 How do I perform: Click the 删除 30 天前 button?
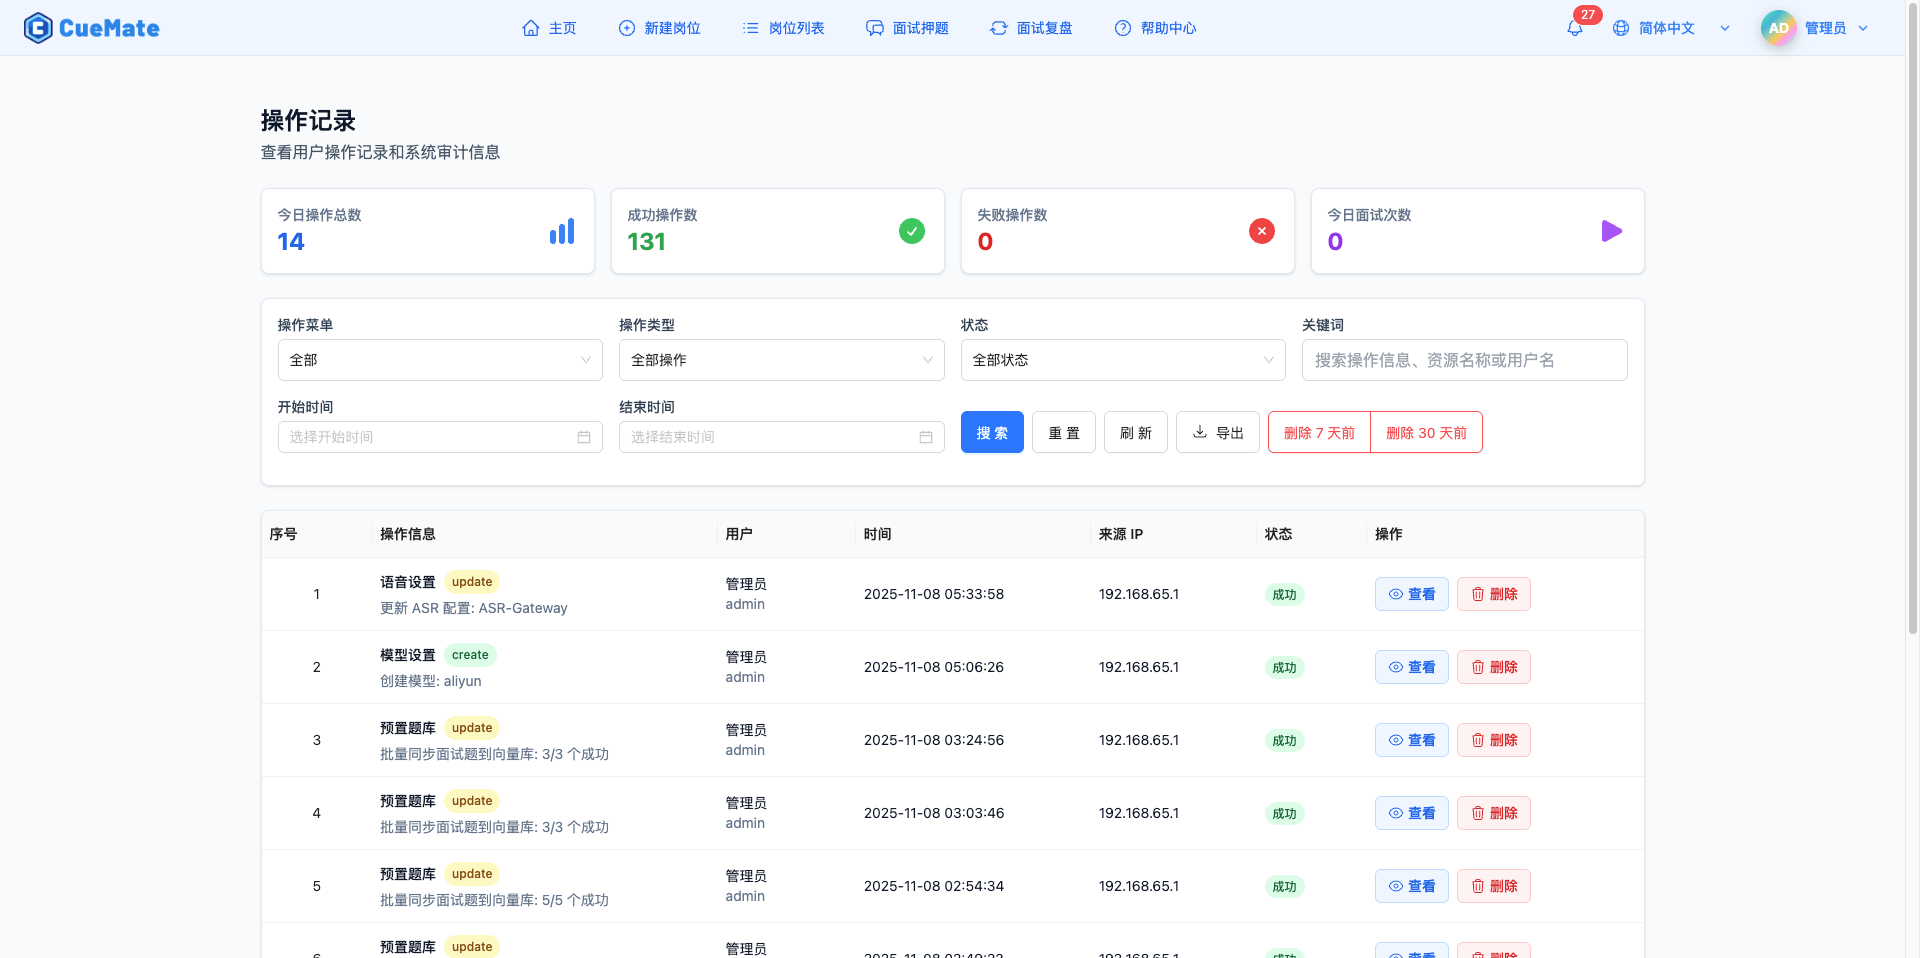pos(1427,432)
